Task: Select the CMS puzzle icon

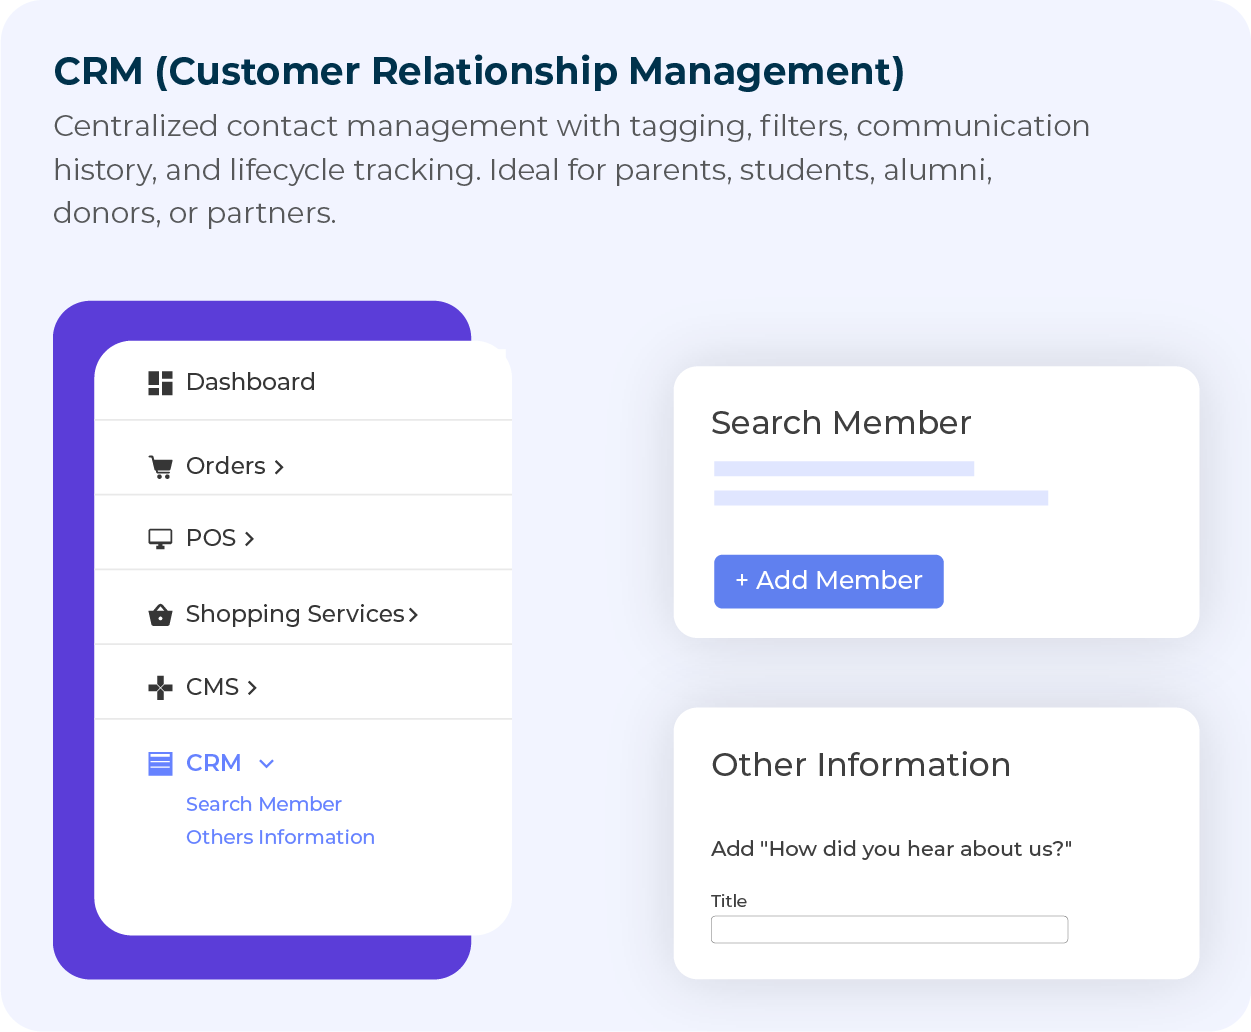Action: [161, 687]
